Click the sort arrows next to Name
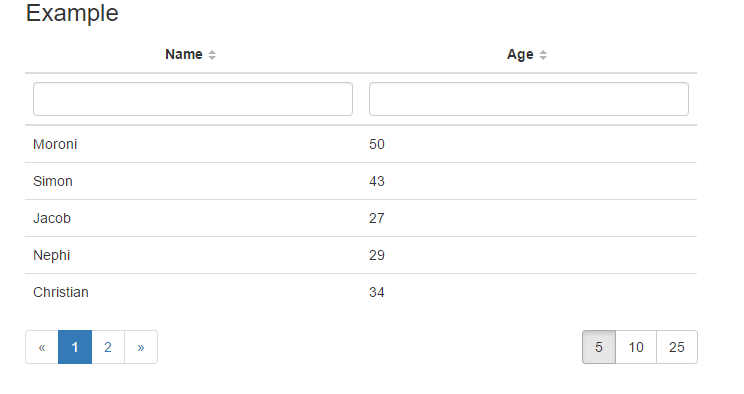744x394 pixels. (212, 55)
